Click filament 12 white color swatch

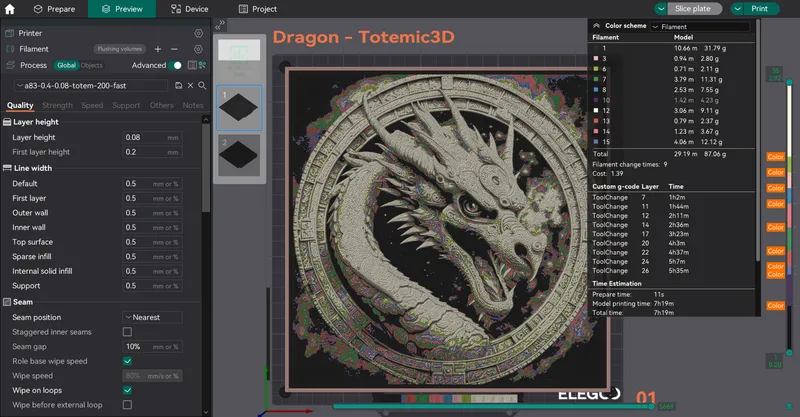pos(595,110)
